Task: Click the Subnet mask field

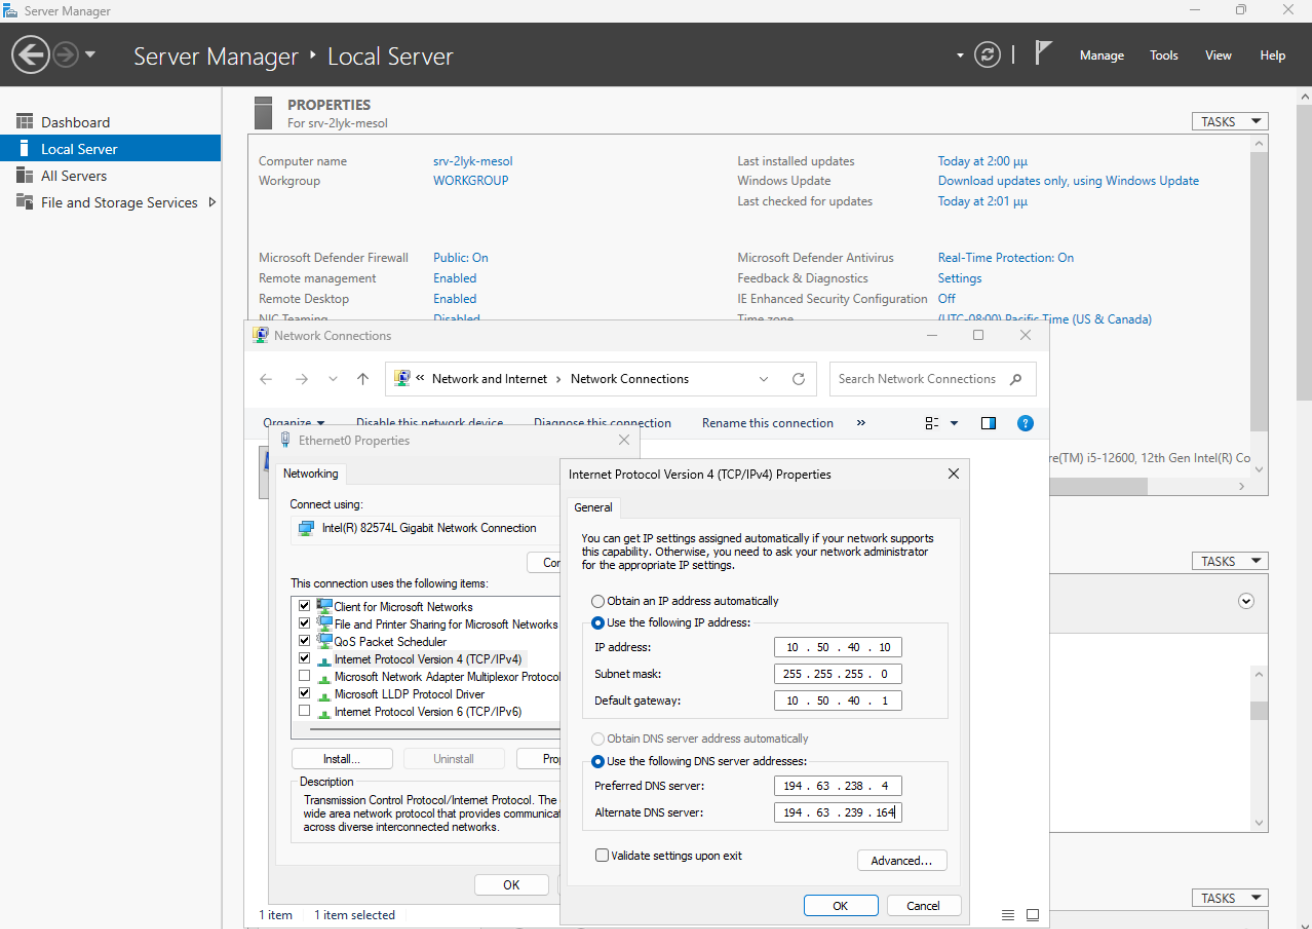Action: pyautogui.click(x=838, y=674)
